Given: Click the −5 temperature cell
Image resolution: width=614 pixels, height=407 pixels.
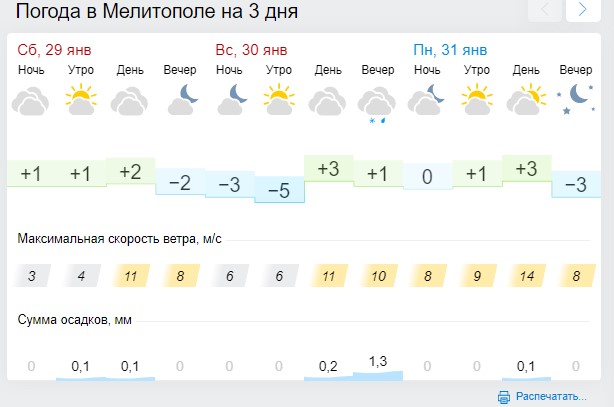Looking at the screenshot, I should (279, 190).
